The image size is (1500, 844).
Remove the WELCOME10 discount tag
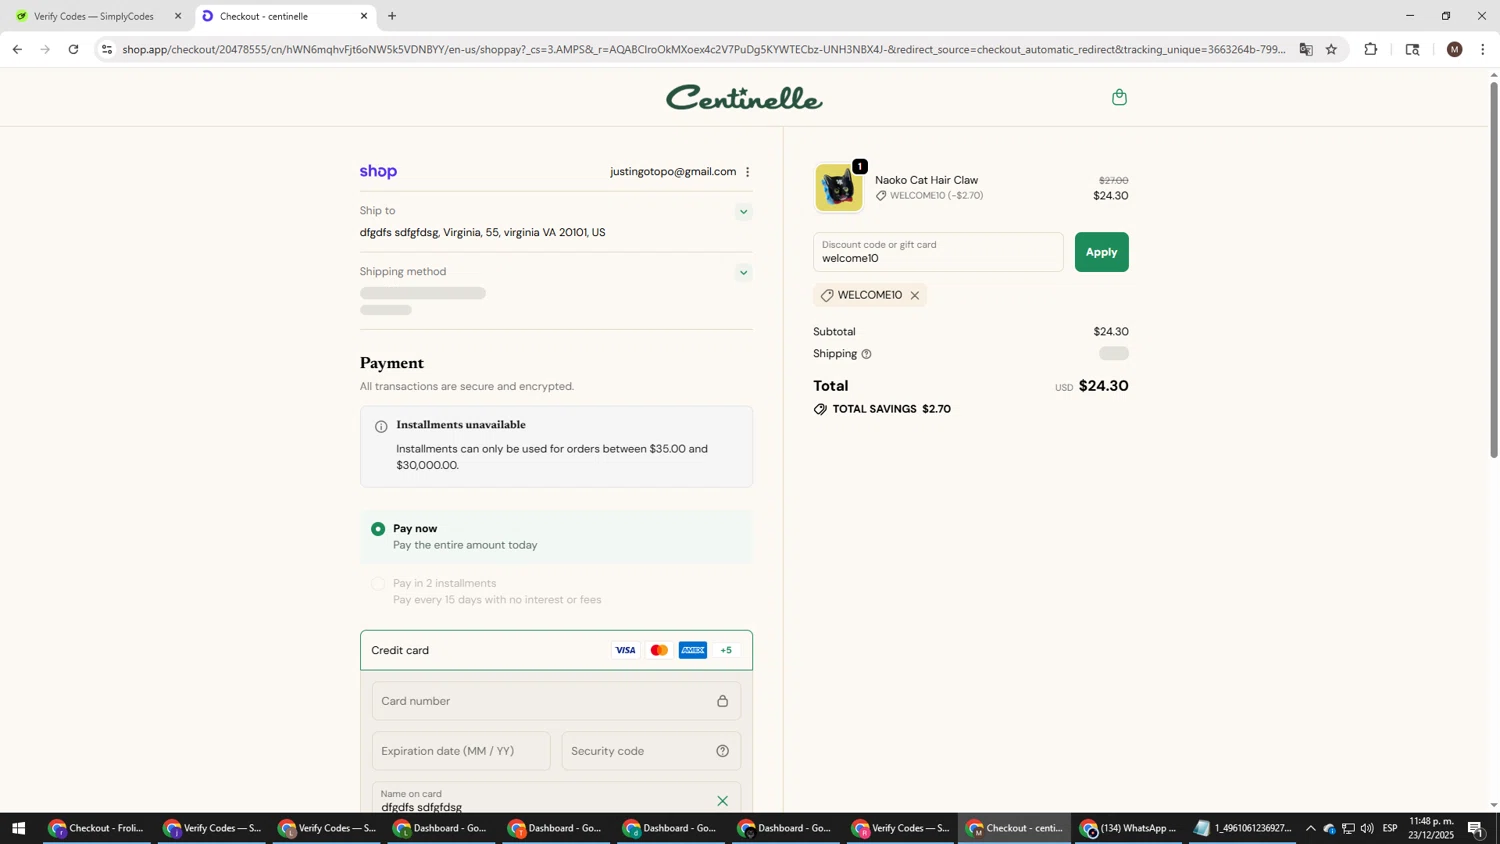(x=914, y=295)
